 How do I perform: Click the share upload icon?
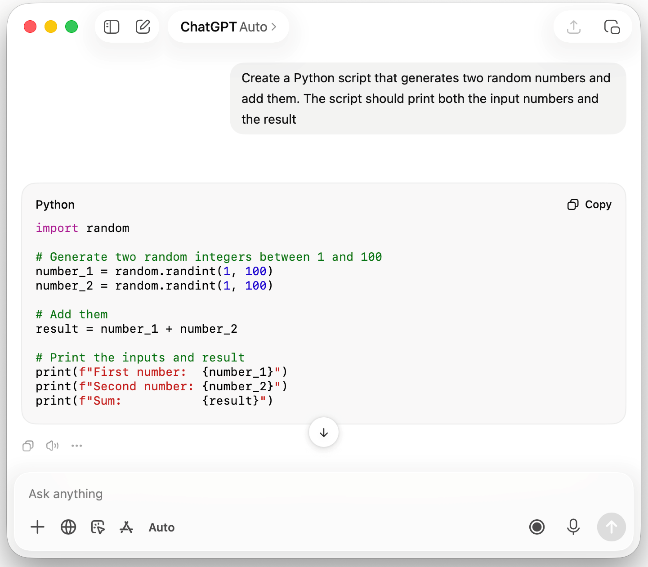point(574,27)
